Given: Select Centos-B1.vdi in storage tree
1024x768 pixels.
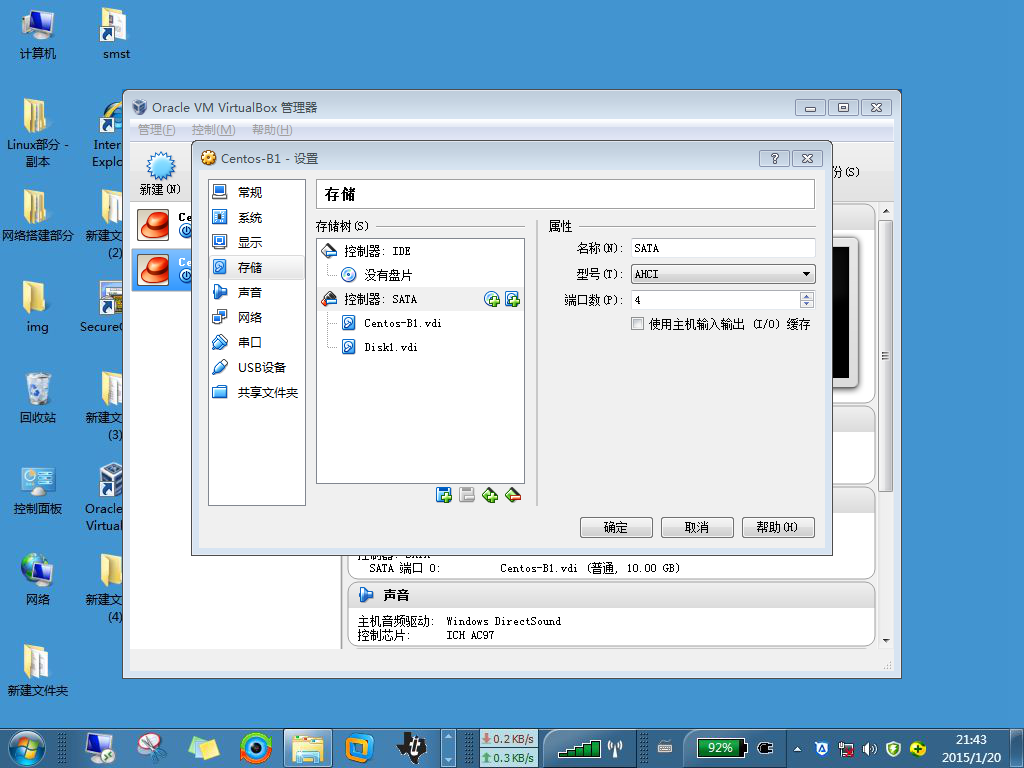Looking at the screenshot, I should pyautogui.click(x=420, y=323).
